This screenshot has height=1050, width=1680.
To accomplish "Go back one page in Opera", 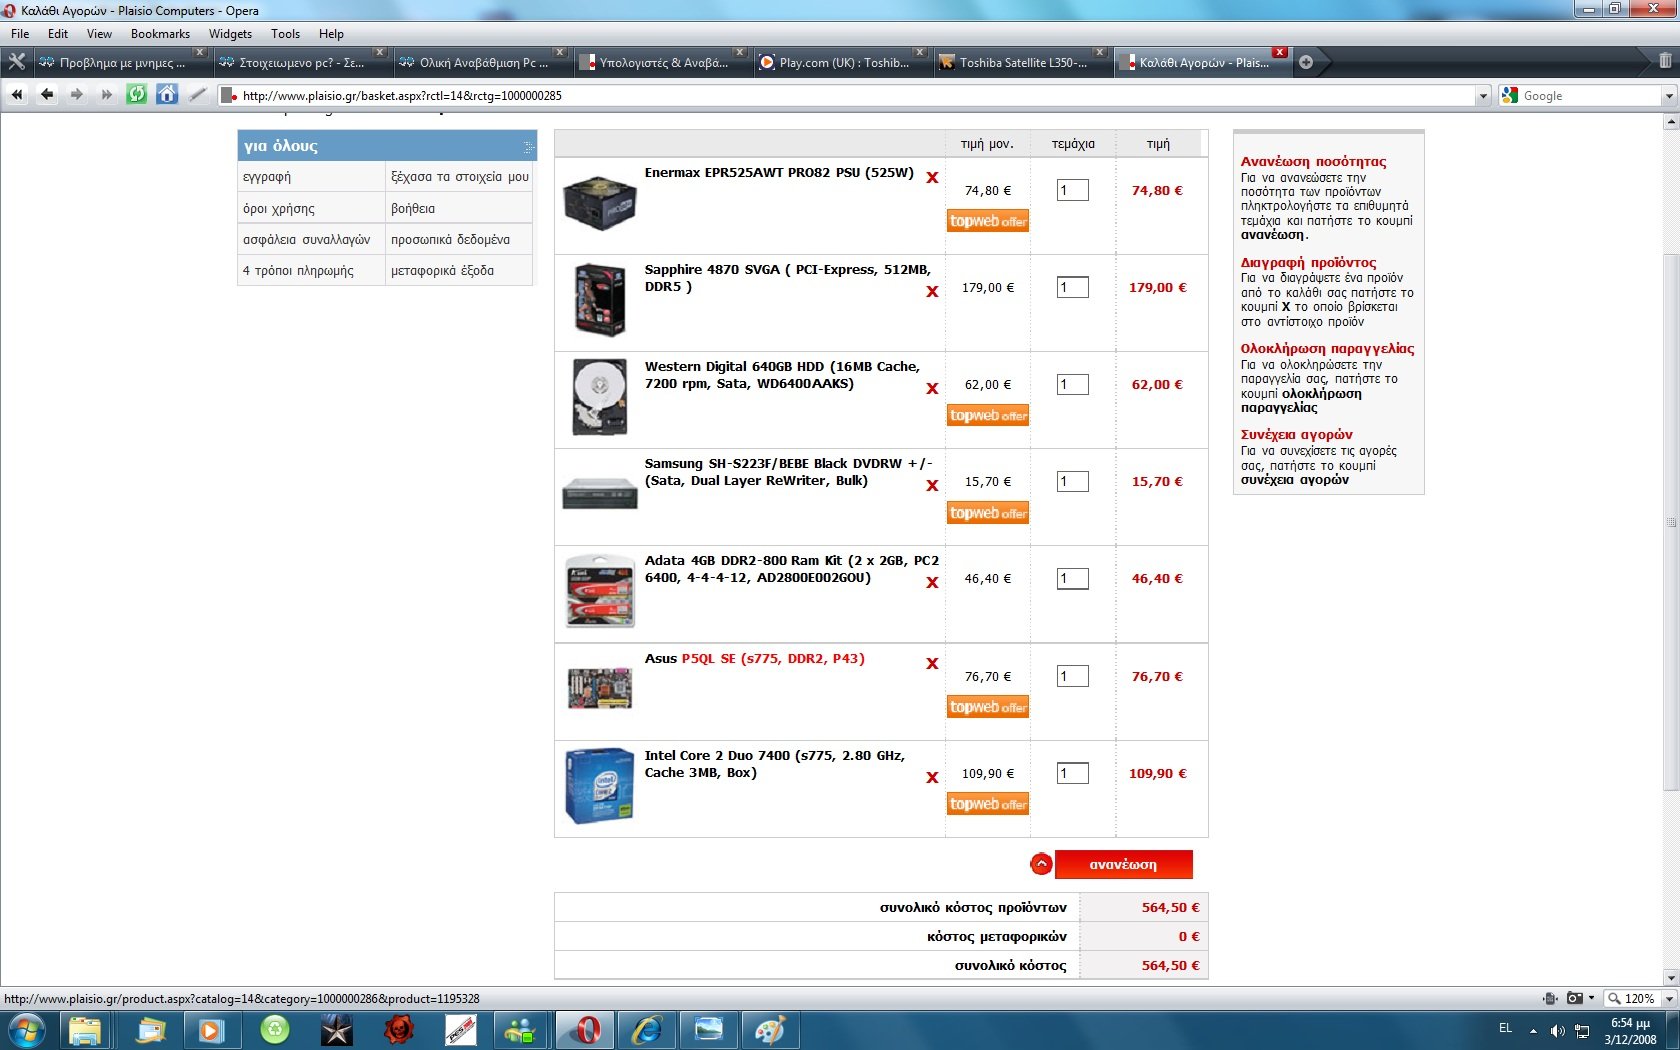I will point(47,95).
